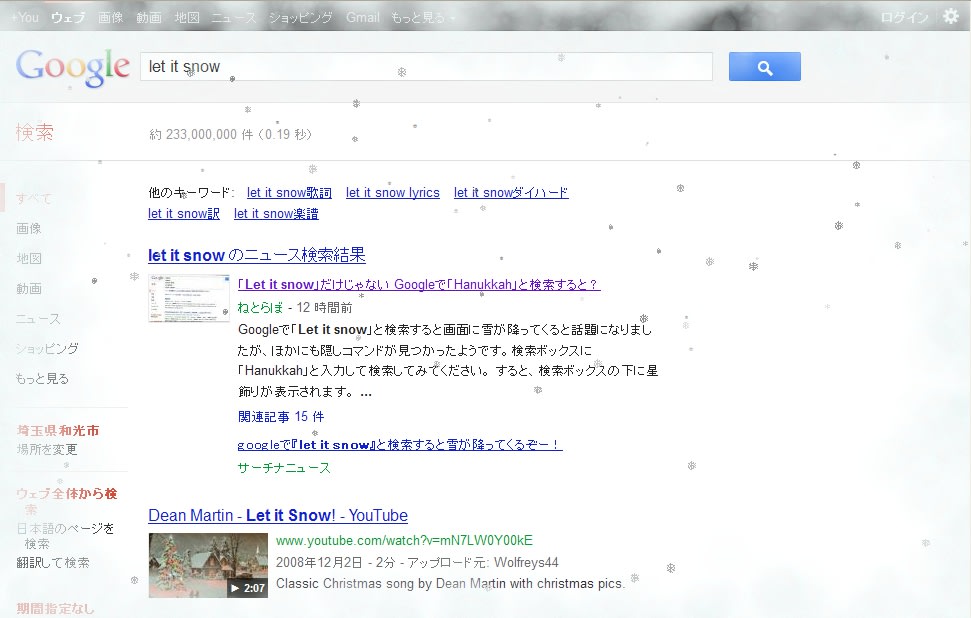Open 地図 in the top navigation bar
Image resolution: width=971 pixels, height=618 pixels.
pyautogui.click(x=187, y=17)
